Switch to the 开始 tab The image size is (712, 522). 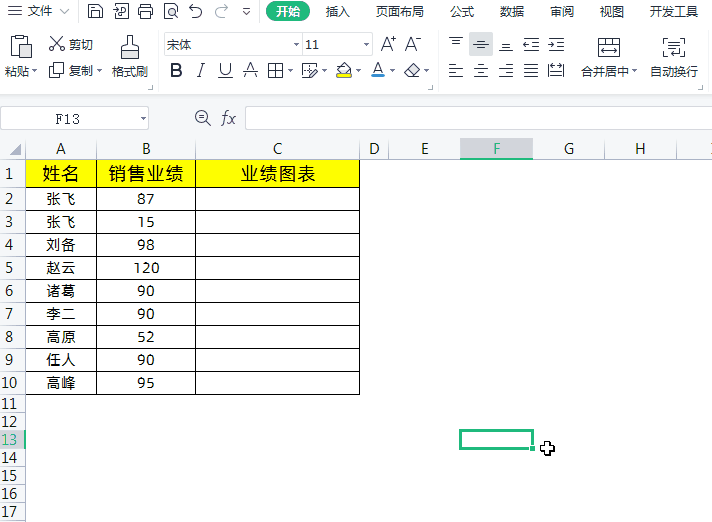tap(288, 11)
